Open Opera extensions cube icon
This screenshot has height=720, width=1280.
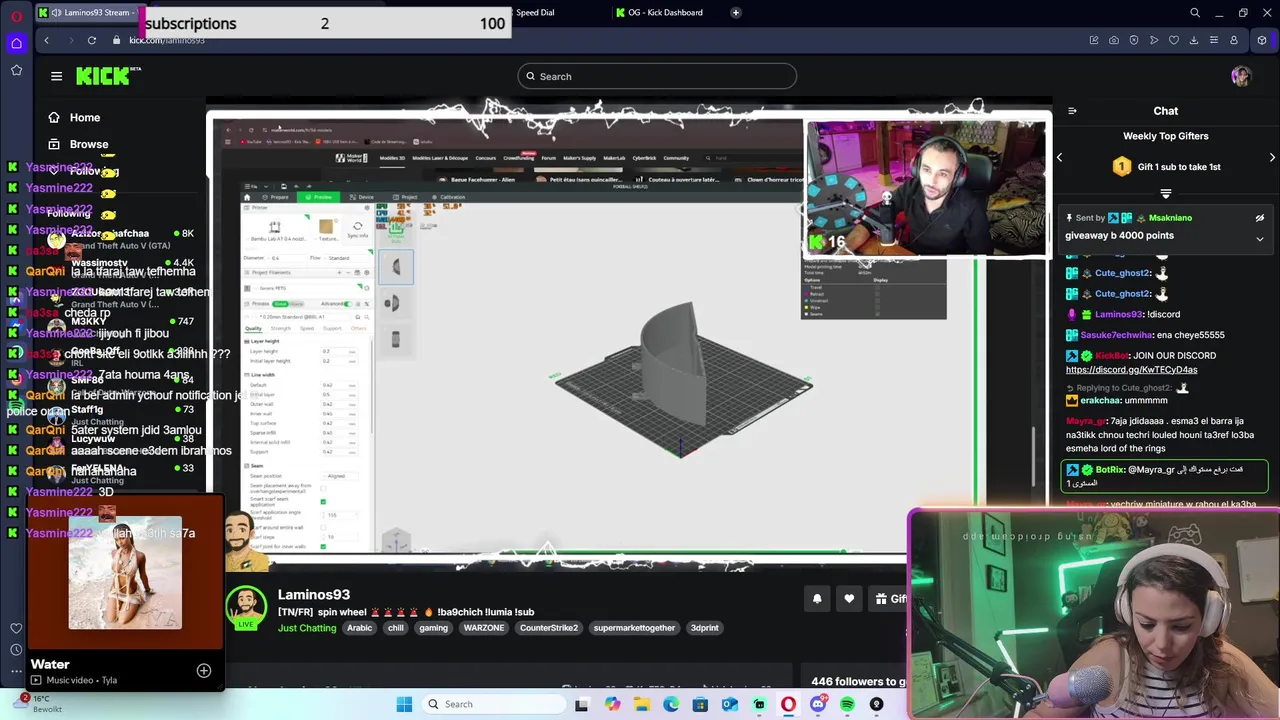tap(1262, 40)
